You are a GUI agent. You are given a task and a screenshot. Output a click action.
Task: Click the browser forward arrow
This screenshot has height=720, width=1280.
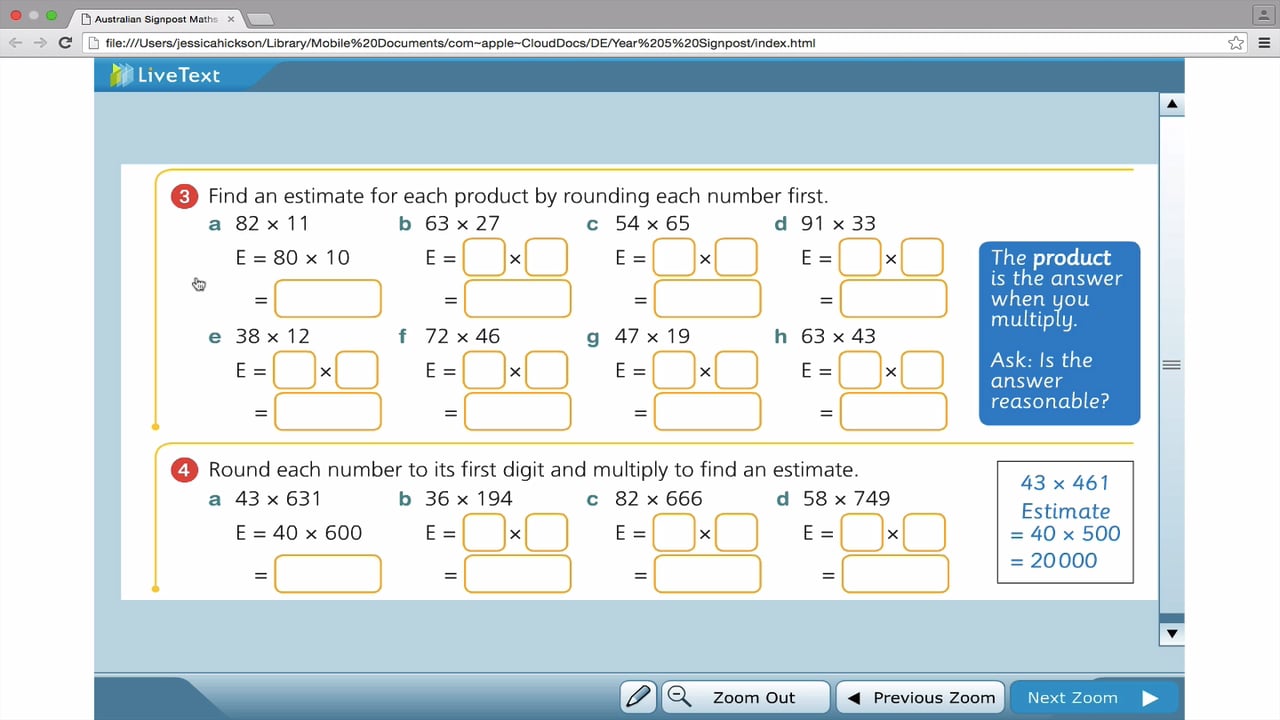pyautogui.click(x=41, y=42)
